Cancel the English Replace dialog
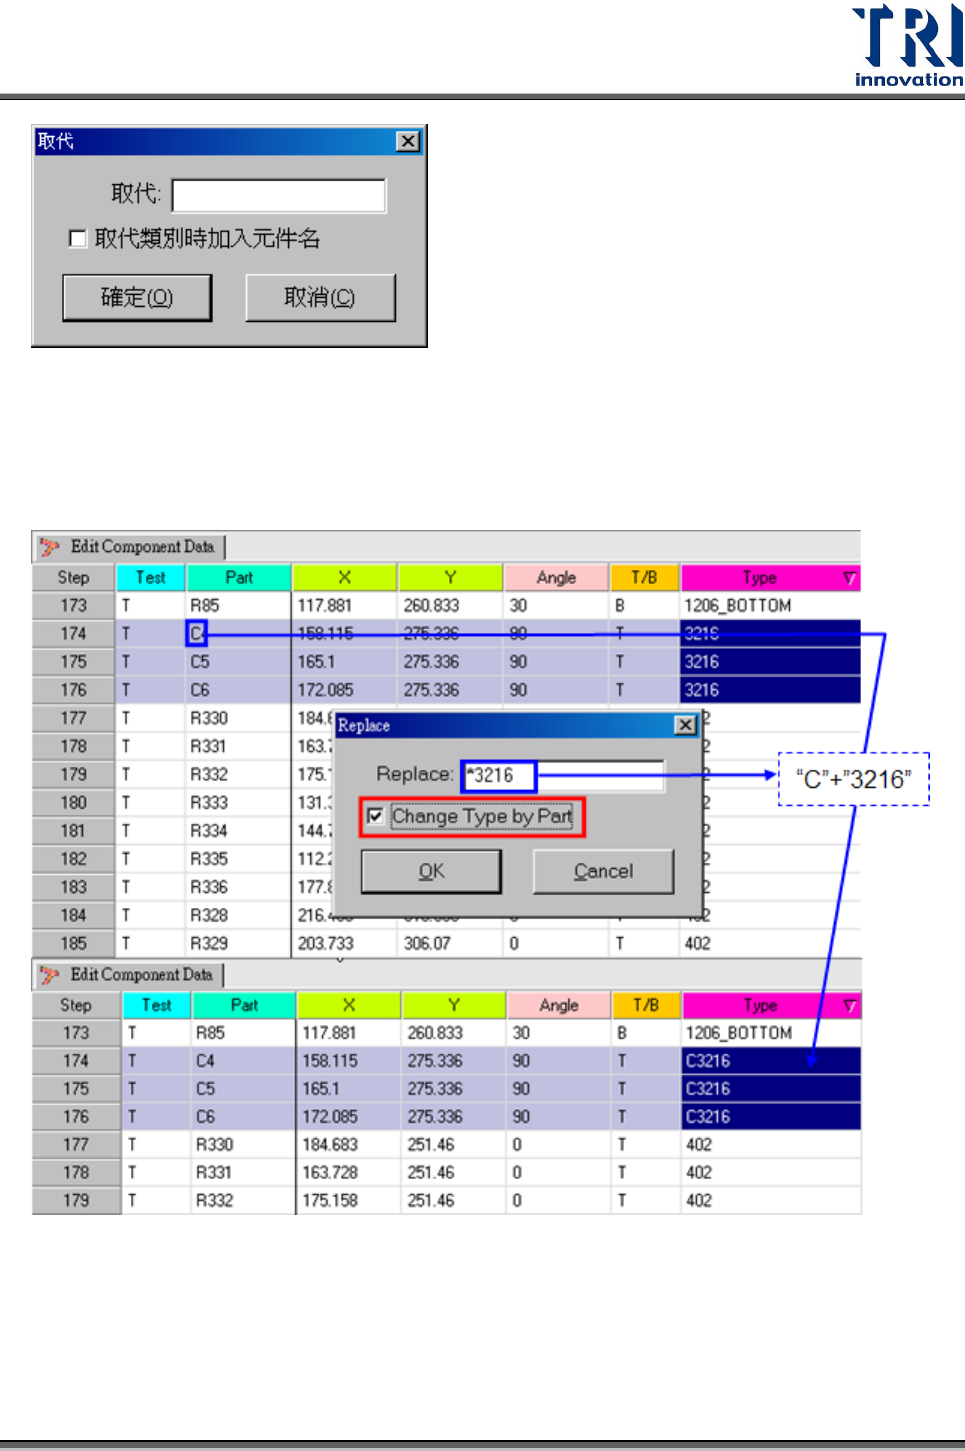The height and width of the screenshot is (1451, 965). point(603,871)
